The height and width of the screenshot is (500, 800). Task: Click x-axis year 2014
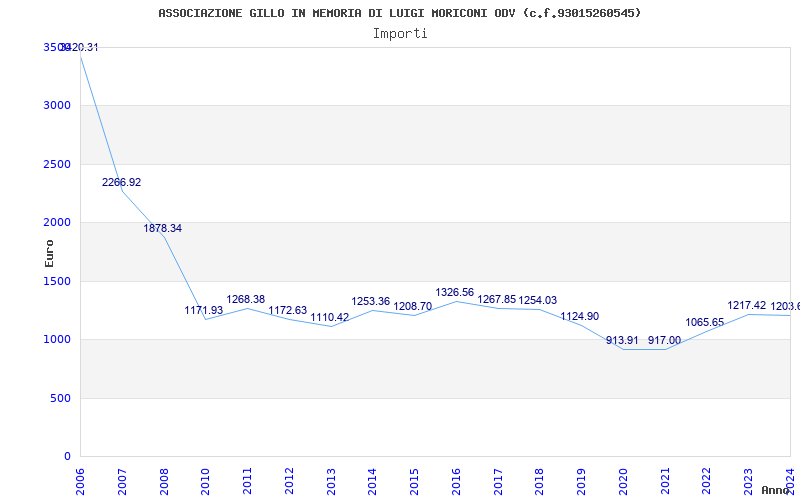tap(373, 482)
